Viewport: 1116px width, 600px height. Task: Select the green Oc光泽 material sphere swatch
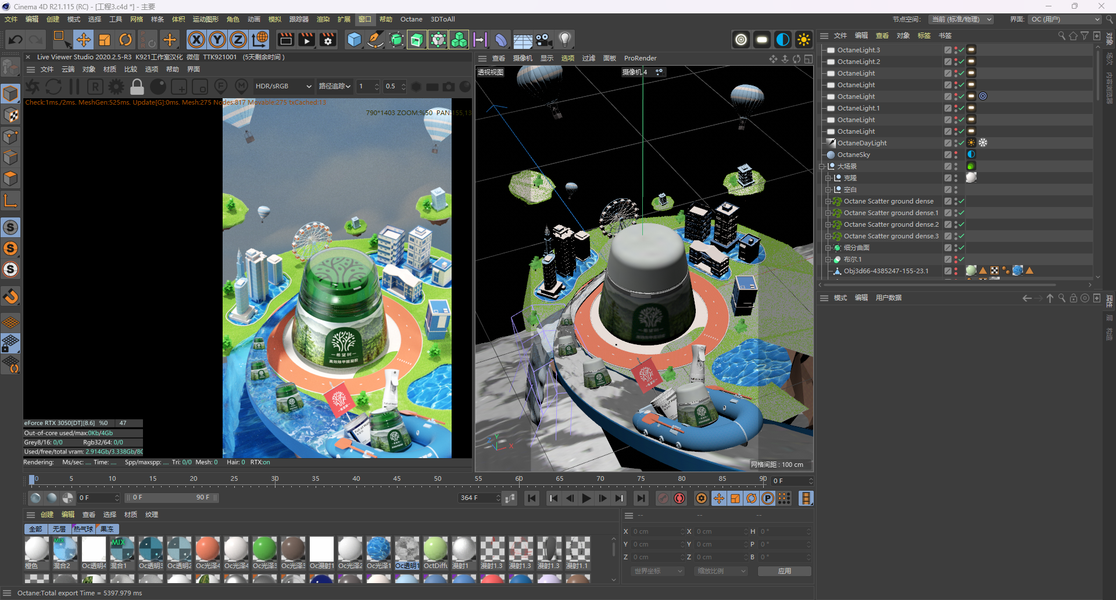coord(264,549)
